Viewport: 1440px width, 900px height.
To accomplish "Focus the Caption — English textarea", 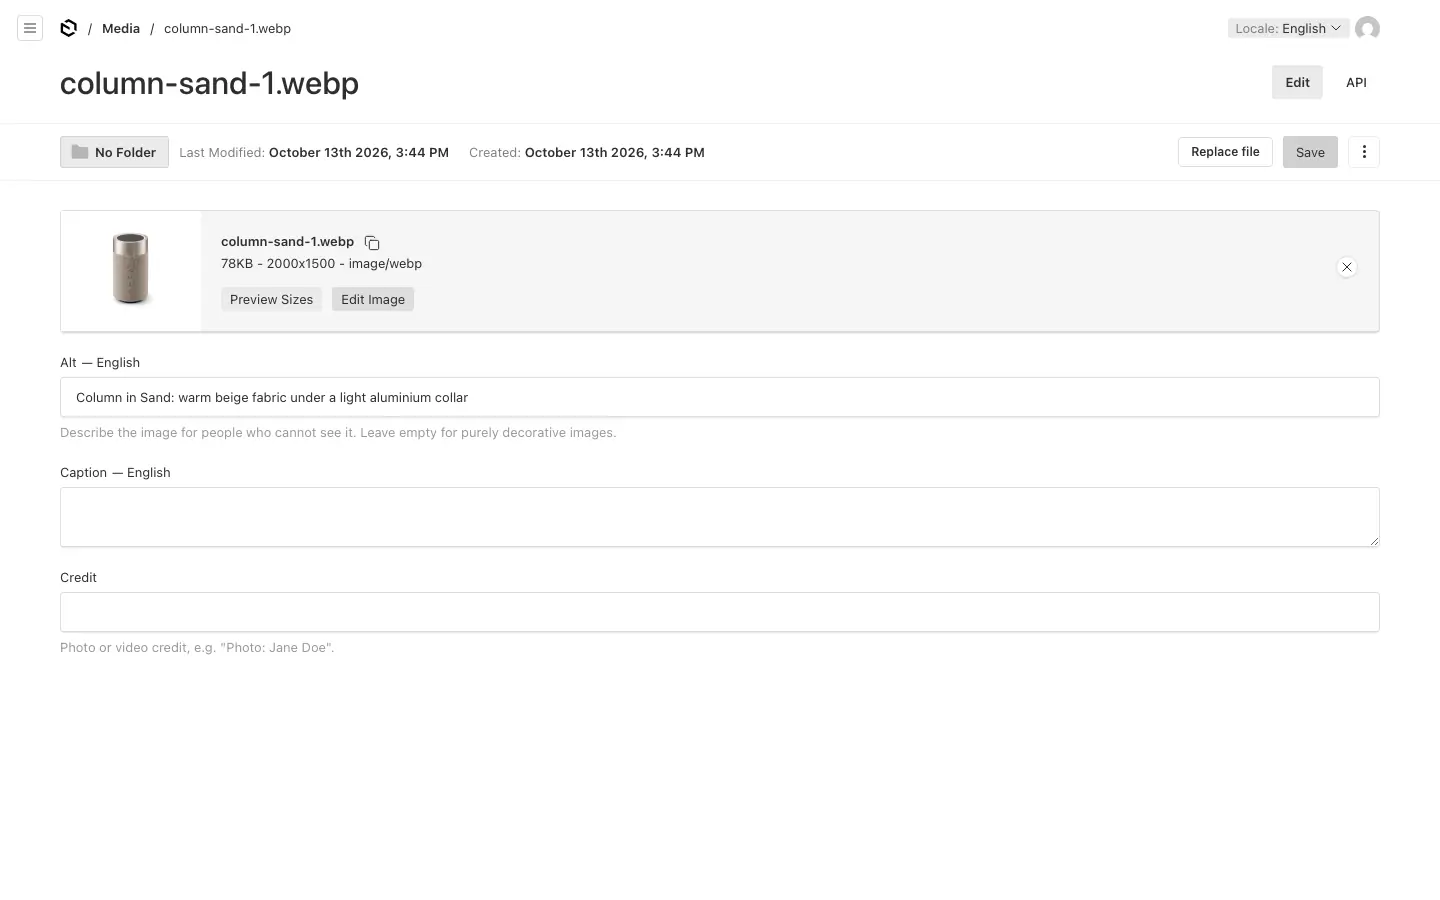I will point(720,517).
